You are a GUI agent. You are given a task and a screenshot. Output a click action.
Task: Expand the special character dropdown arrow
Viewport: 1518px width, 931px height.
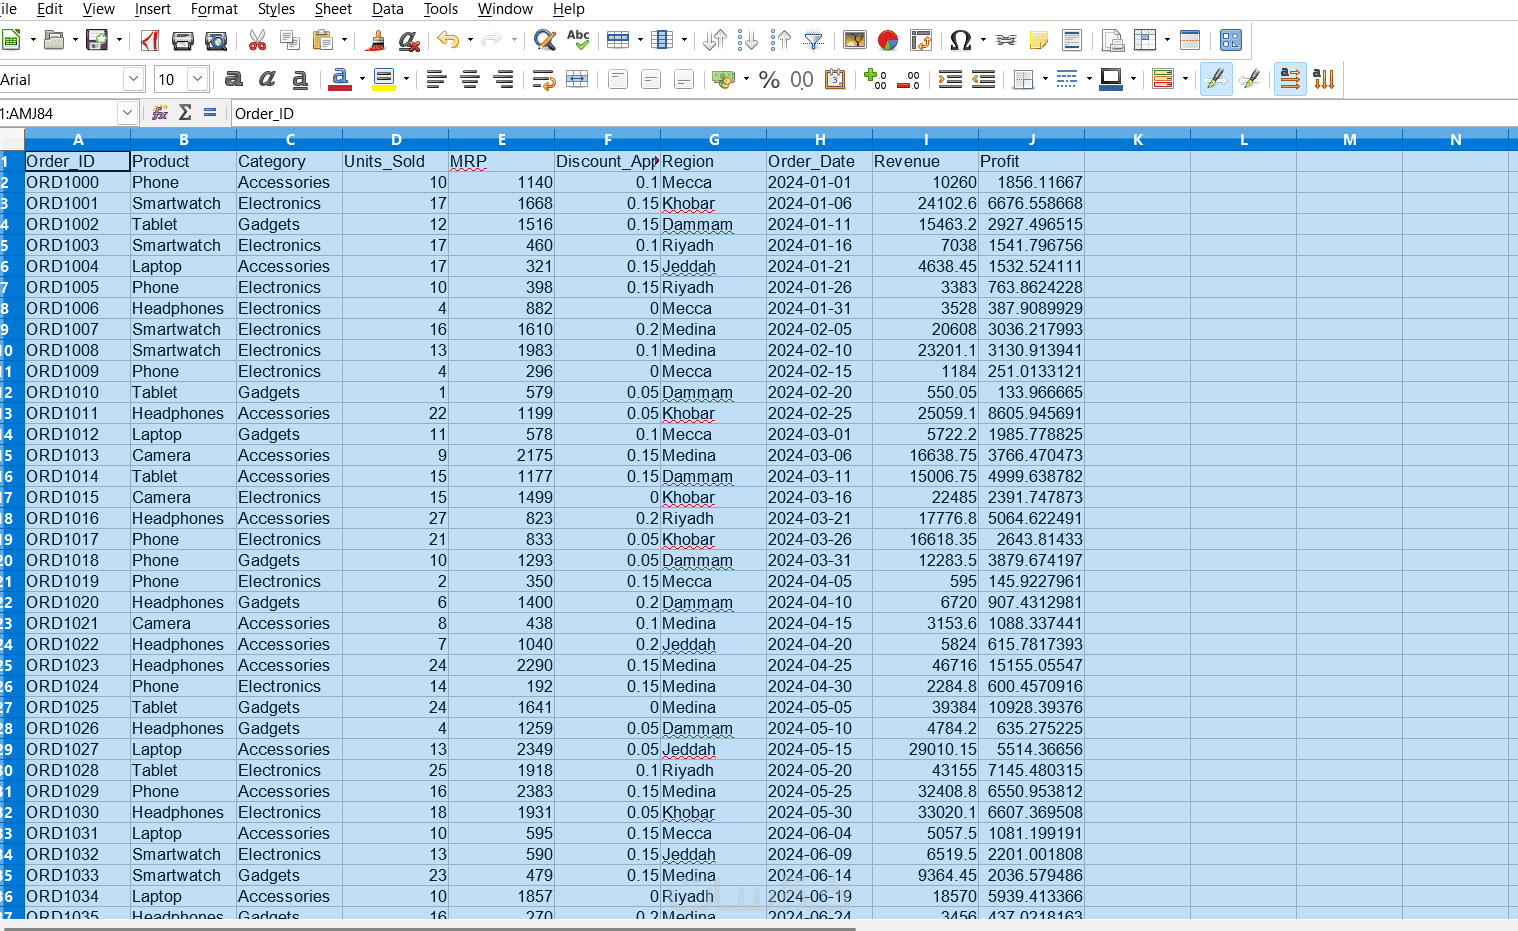tap(983, 40)
